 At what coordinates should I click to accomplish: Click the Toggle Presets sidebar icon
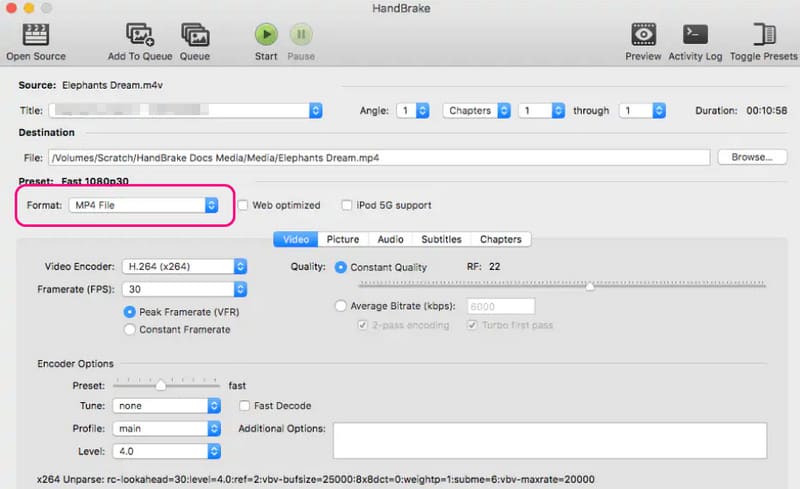click(x=764, y=35)
